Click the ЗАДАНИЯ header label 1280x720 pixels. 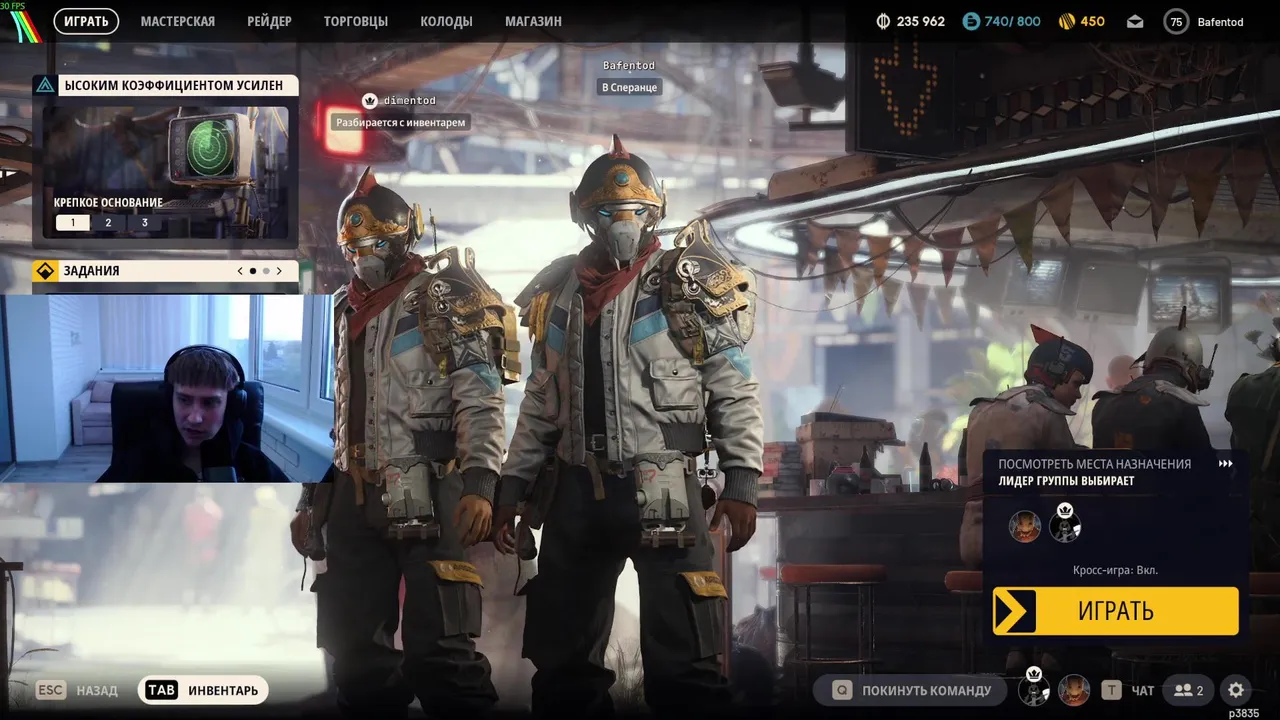pos(91,271)
